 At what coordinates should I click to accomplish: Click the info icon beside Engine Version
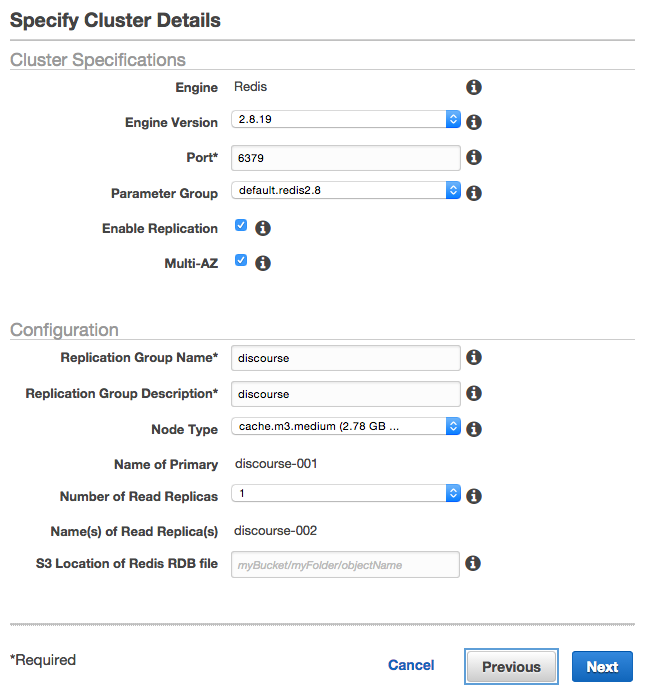(473, 122)
